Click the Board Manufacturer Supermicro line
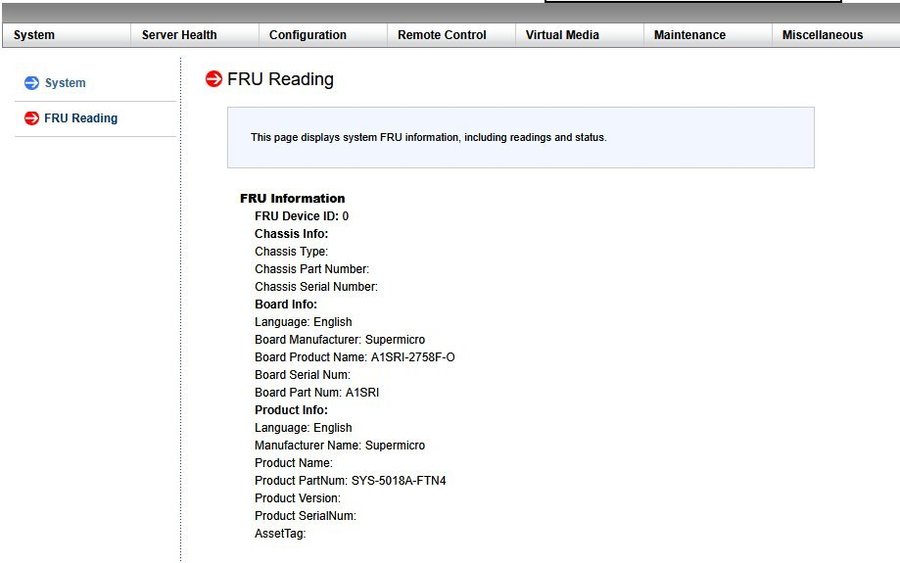This screenshot has width=900, height=563. click(340, 339)
